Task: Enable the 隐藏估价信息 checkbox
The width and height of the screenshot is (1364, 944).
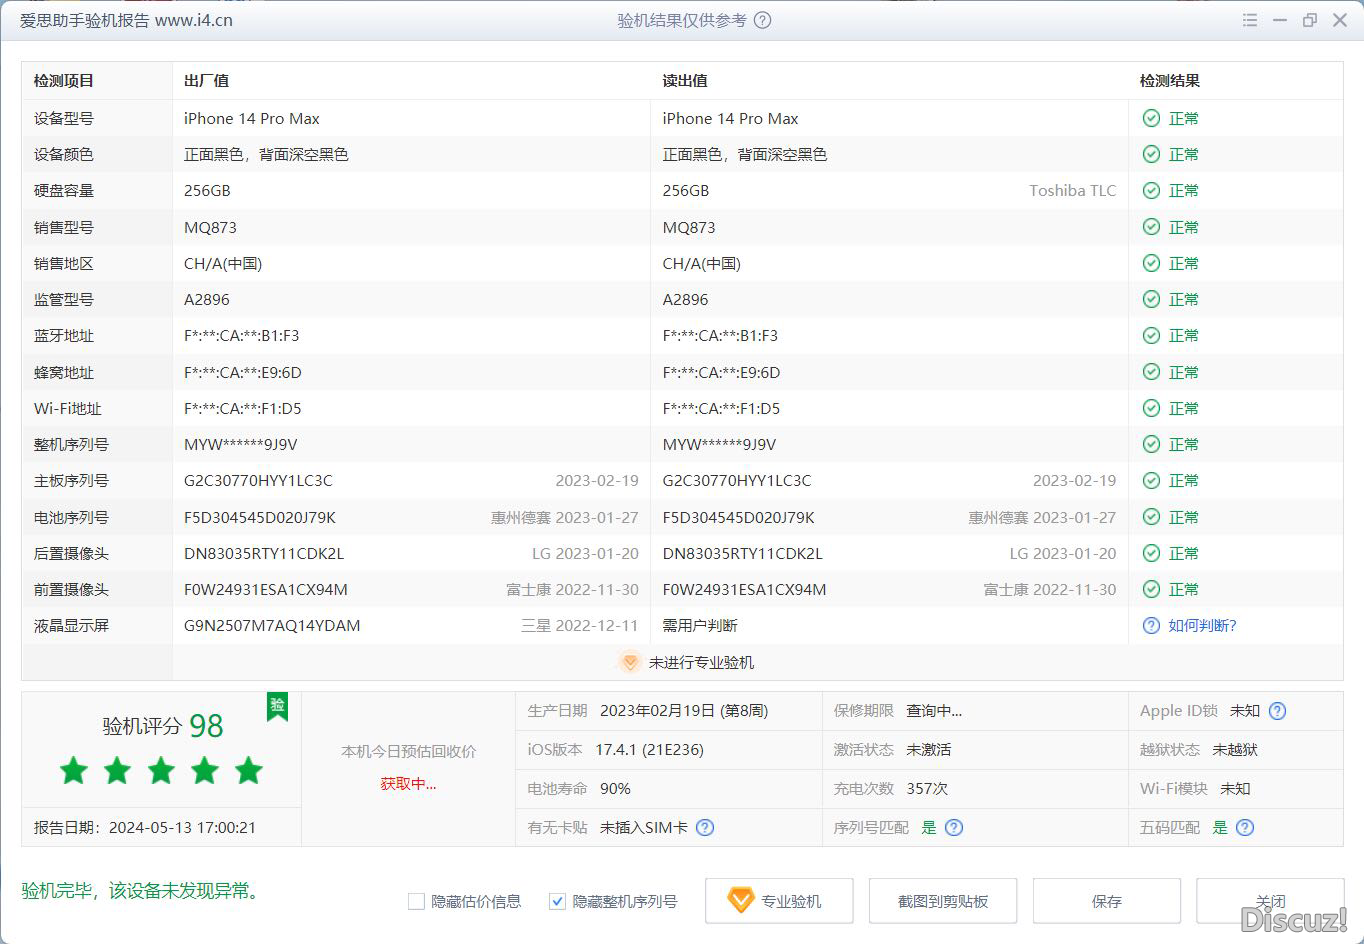Action: [x=417, y=901]
